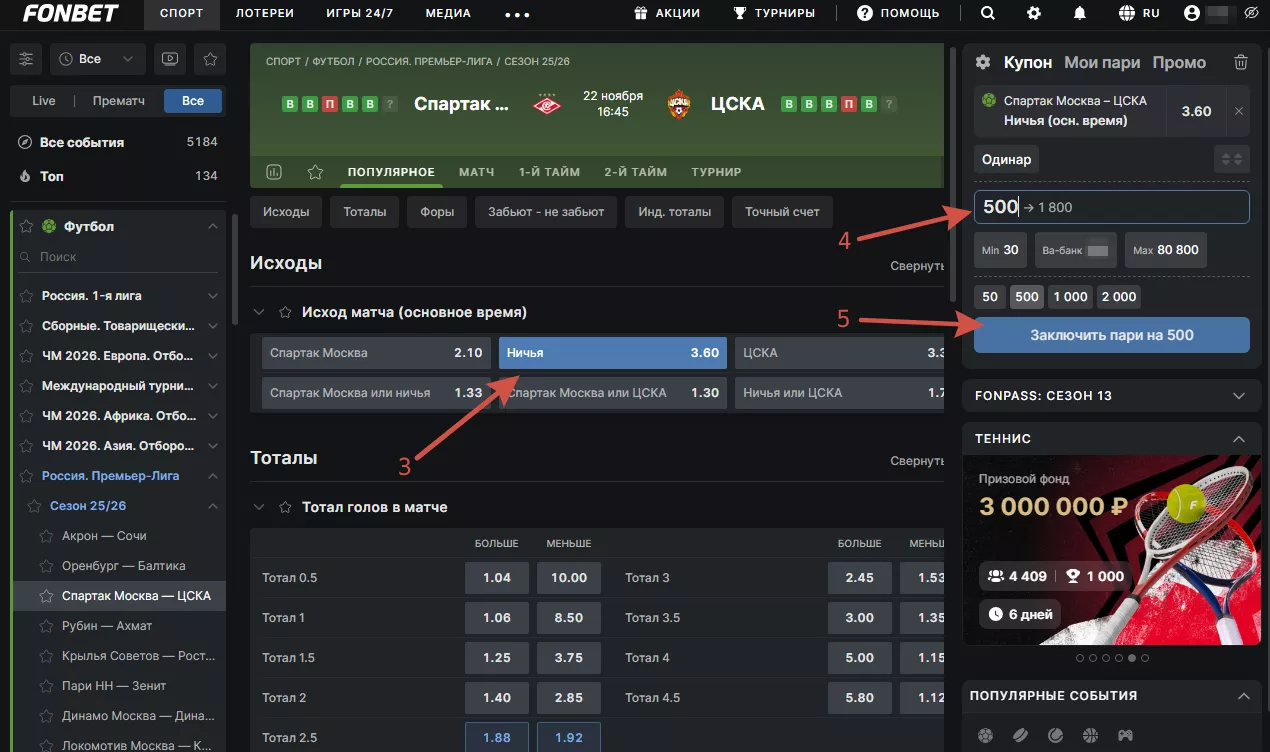
Task: Click the trash icon to clear coupon
Action: 1240,62
